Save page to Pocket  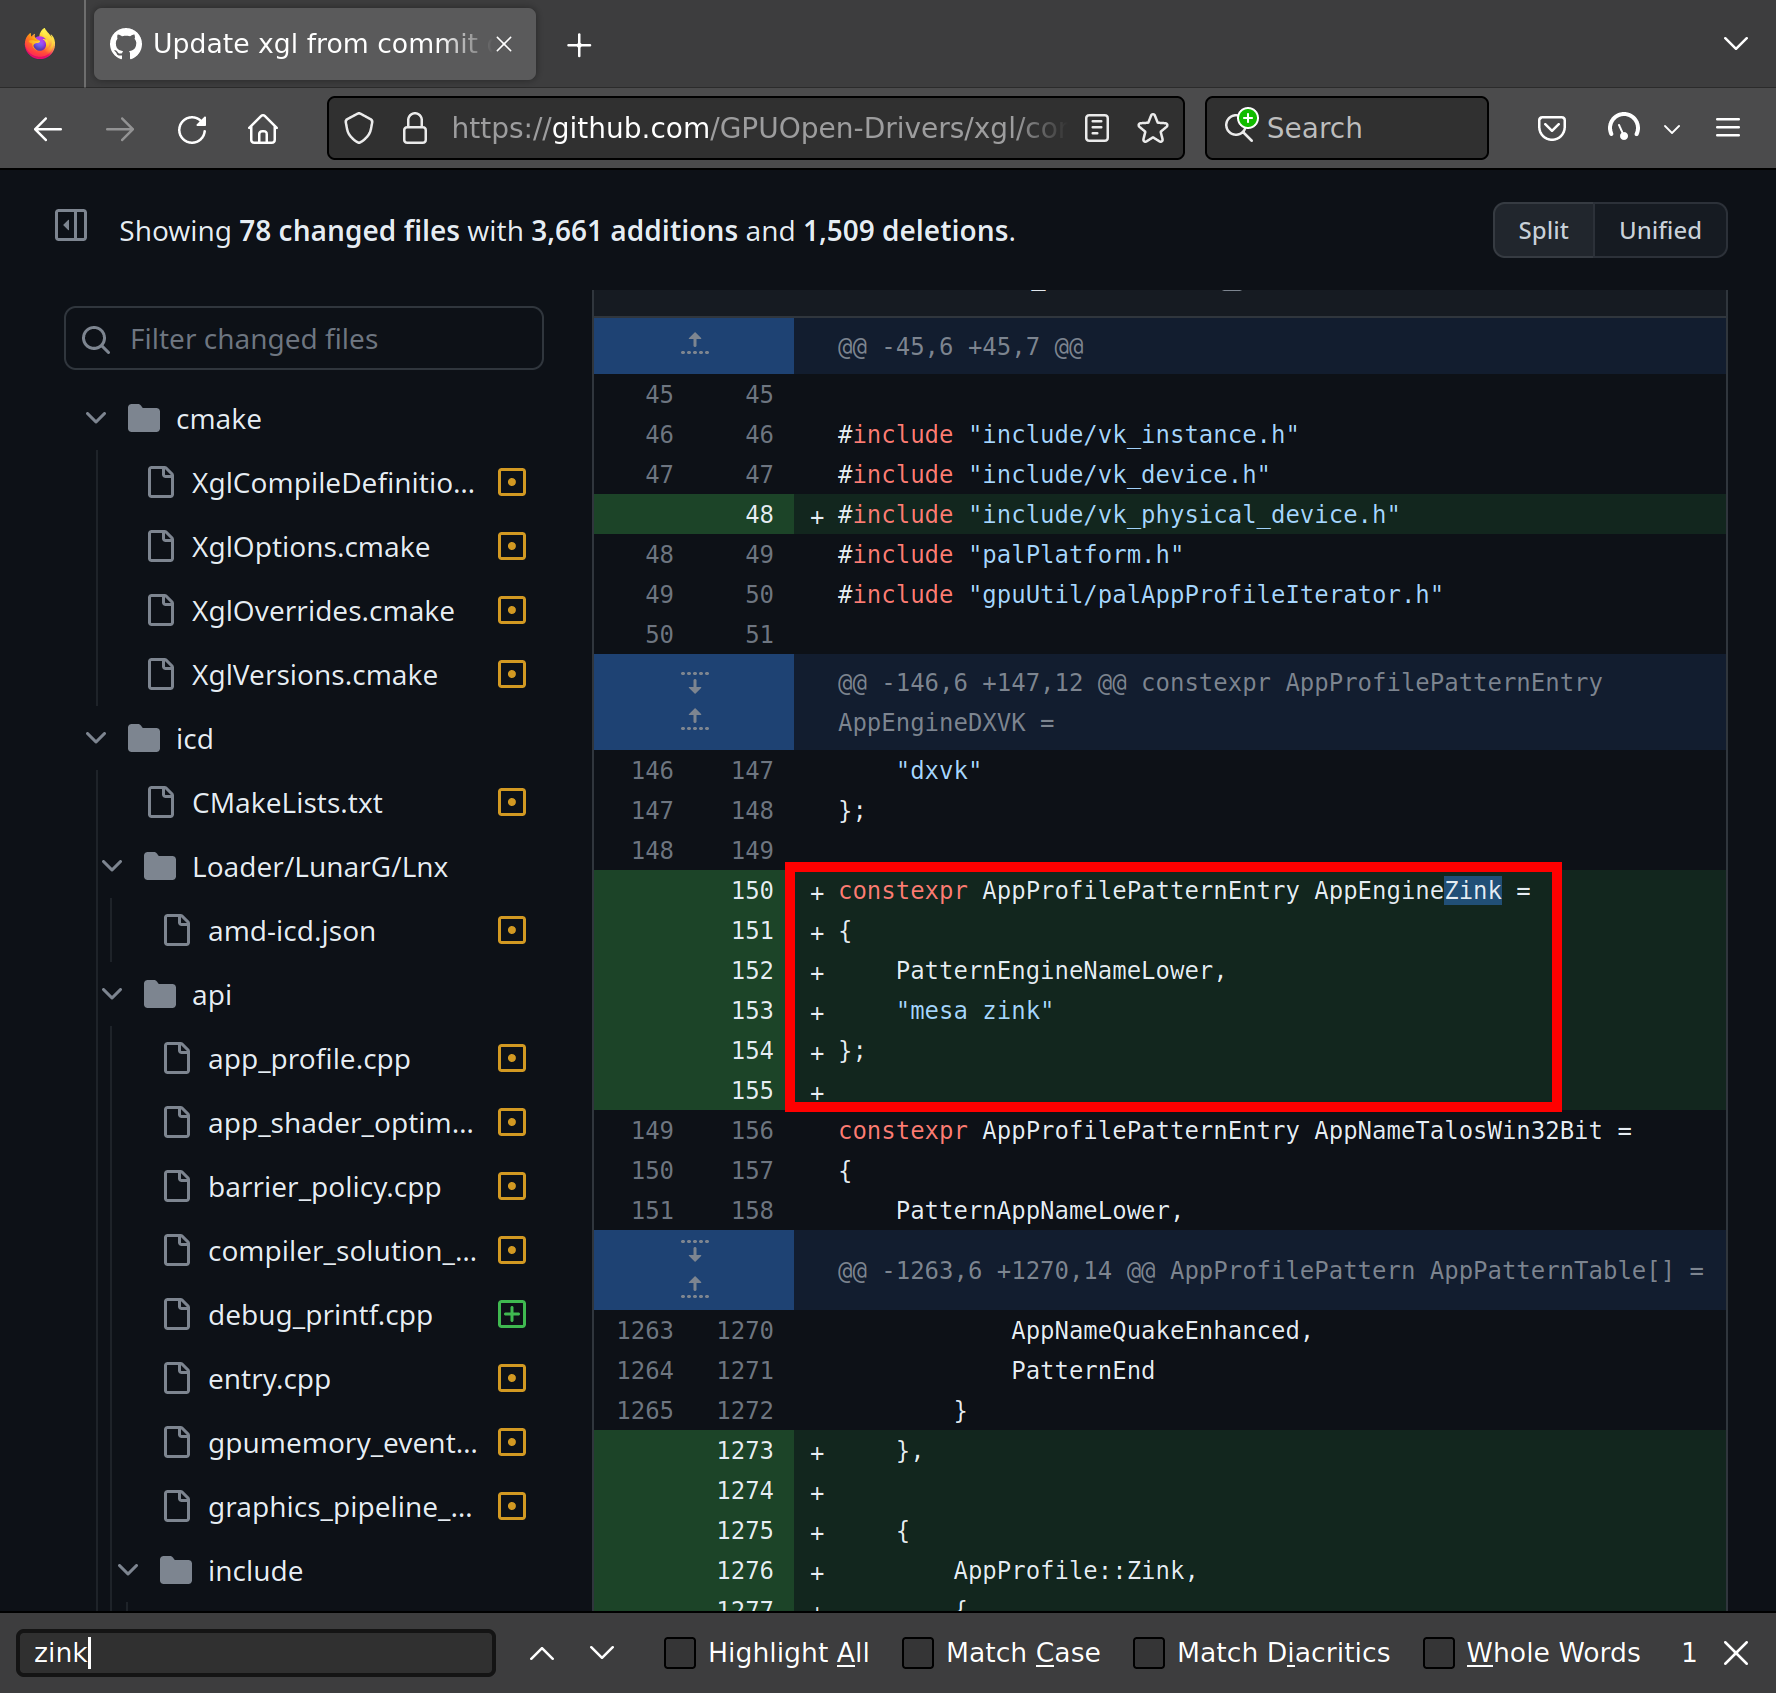[1552, 128]
